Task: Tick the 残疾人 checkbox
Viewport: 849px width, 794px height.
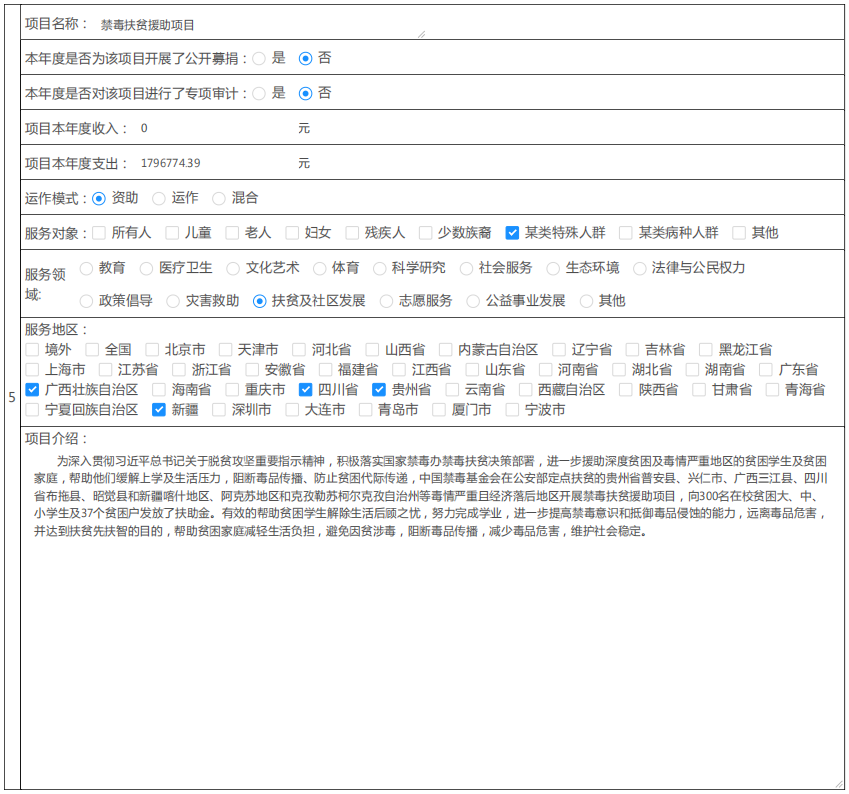Action: coord(352,233)
